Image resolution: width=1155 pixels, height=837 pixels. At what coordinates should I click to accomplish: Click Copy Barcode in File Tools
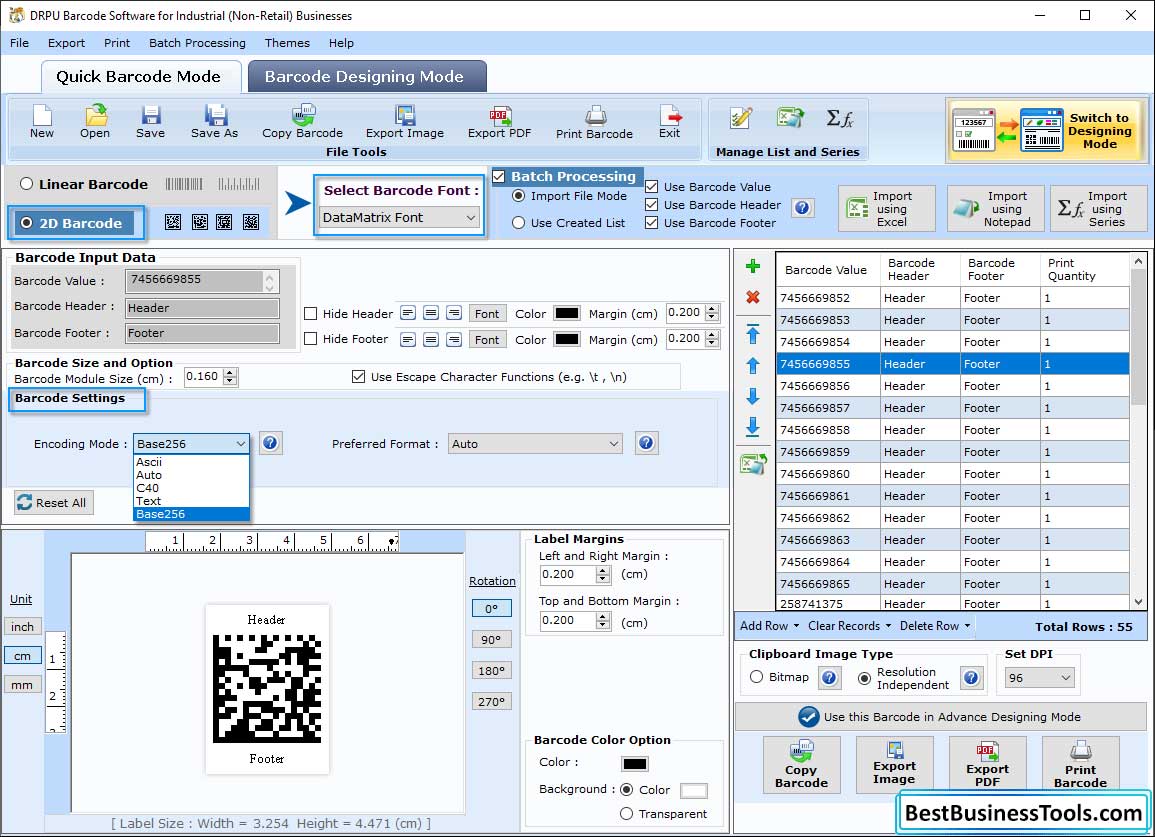click(x=303, y=122)
